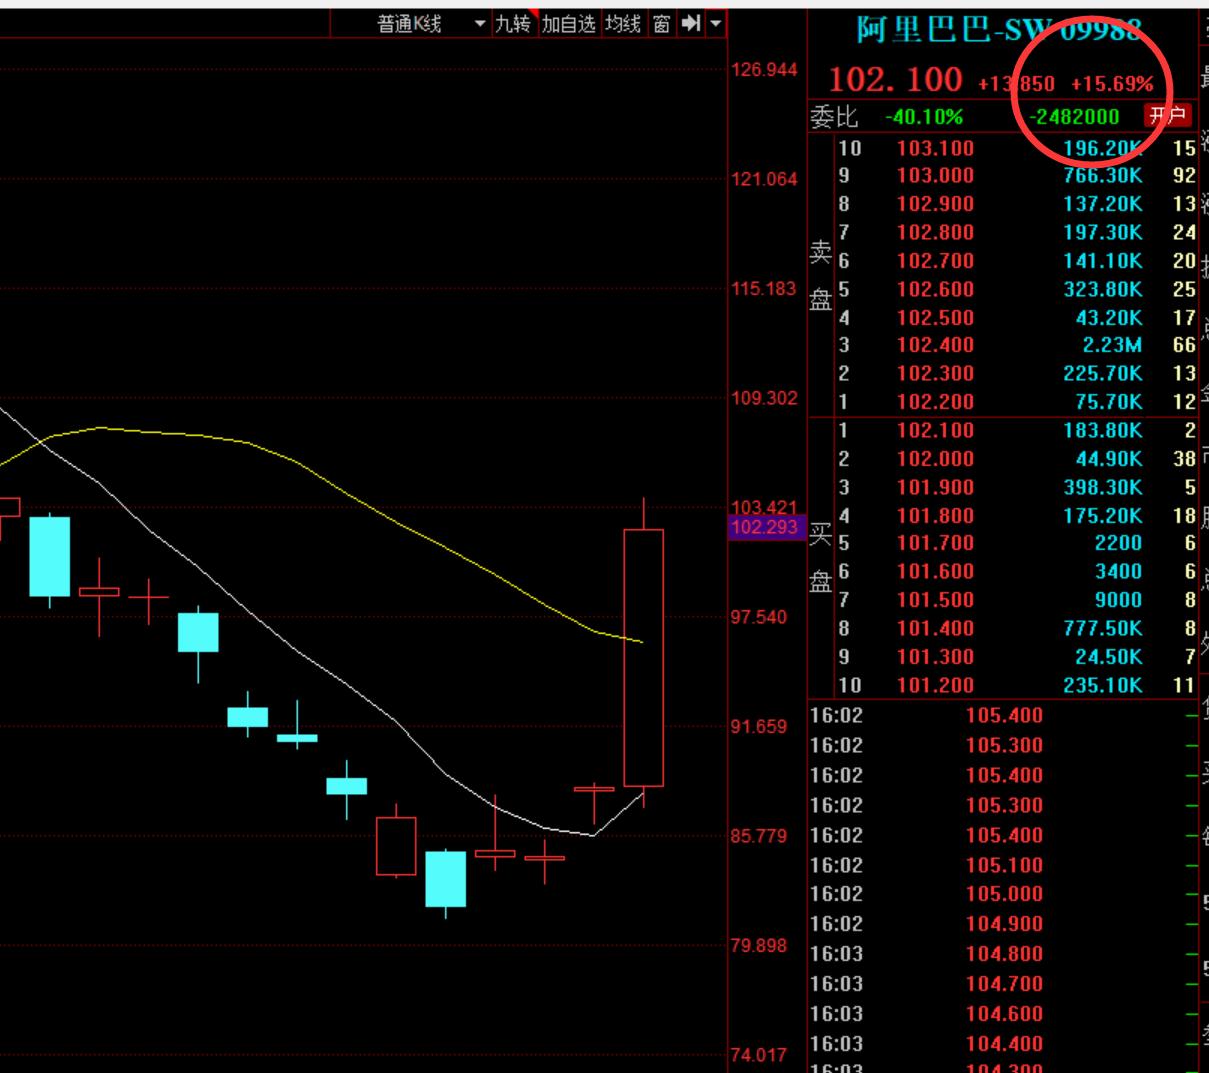
Task: Click the purple 102.293 price marker
Action: 765,527
